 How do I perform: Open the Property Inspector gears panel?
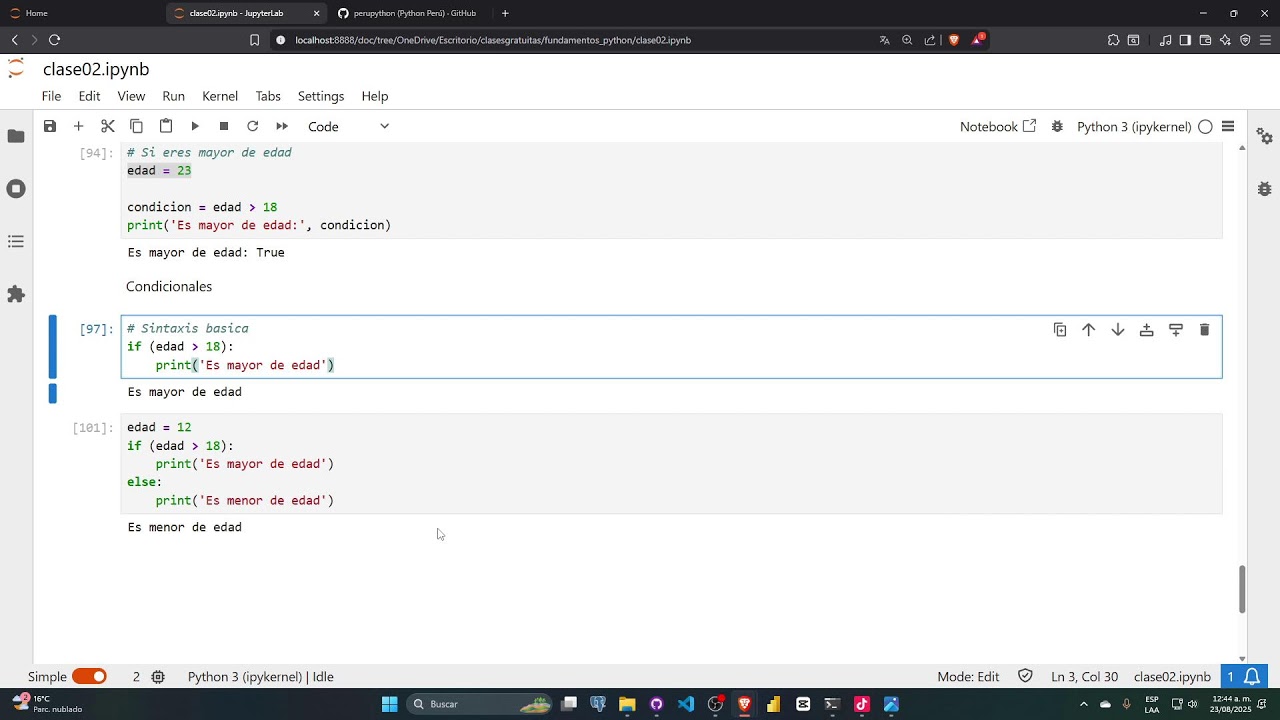click(x=1265, y=136)
